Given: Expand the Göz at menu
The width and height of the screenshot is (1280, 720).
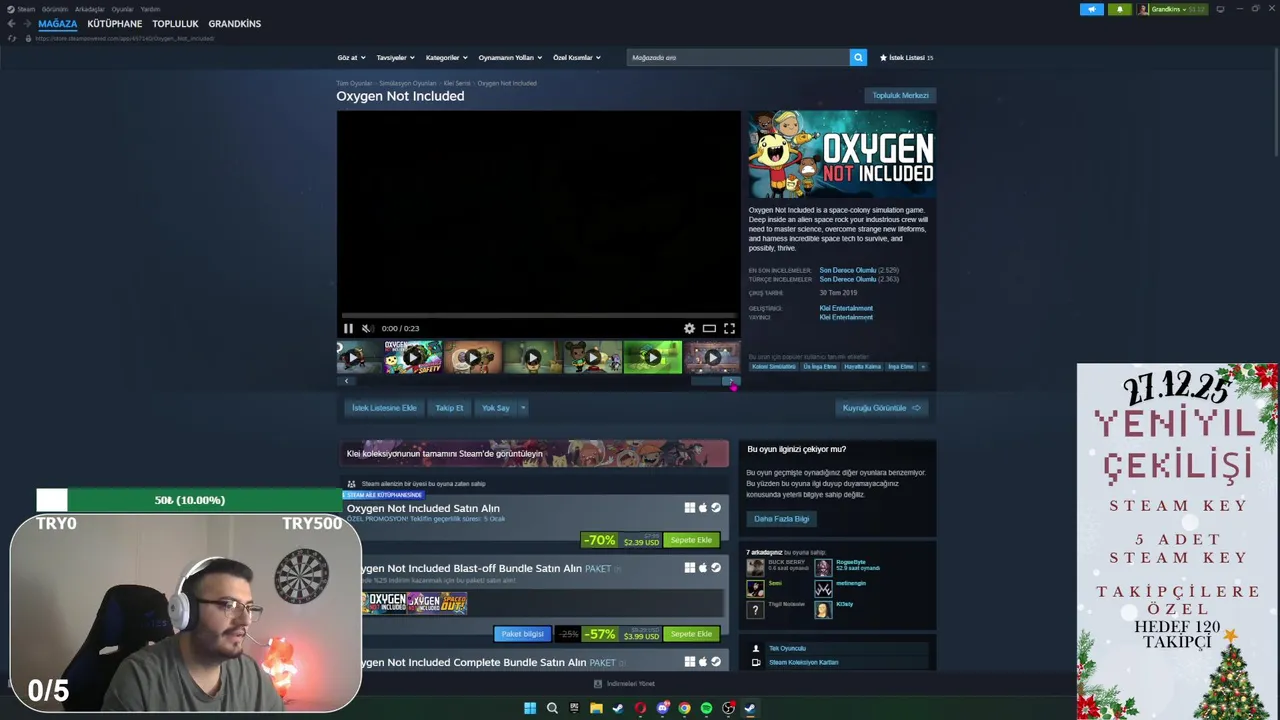Looking at the screenshot, I should 351,57.
